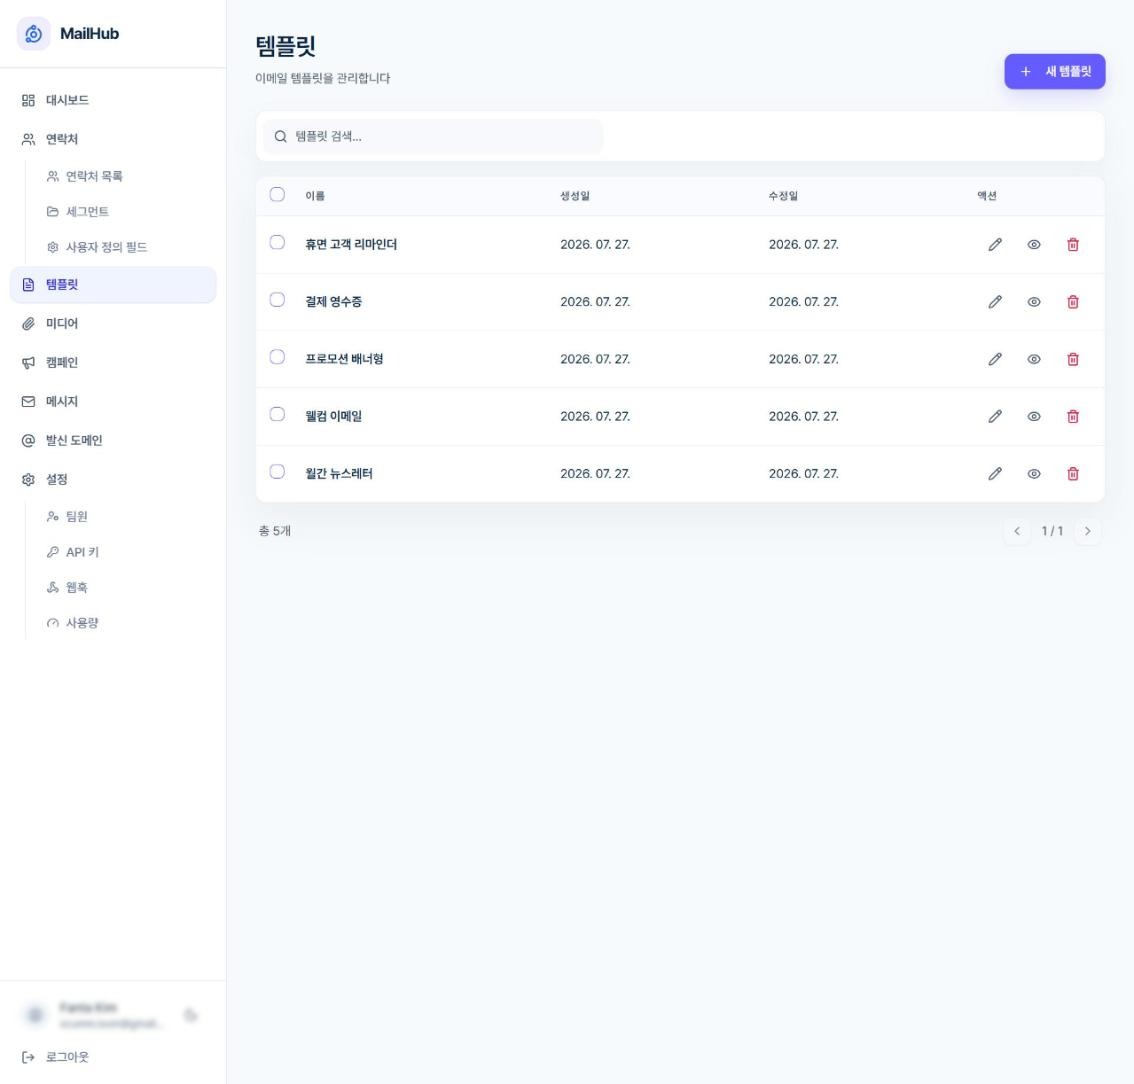
Task: Preview the 프로모션 배너형 template
Action: pyautogui.click(x=1034, y=359)
